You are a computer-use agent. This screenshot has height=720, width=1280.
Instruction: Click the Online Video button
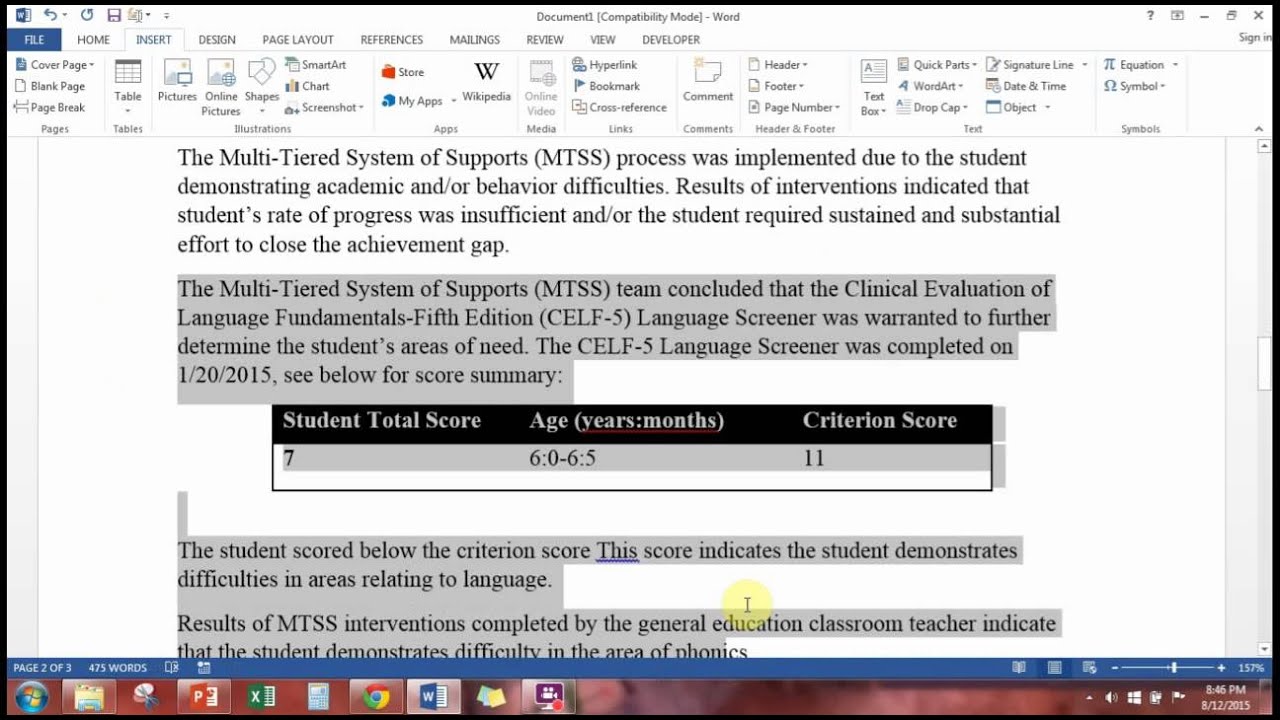pyautogui.click(x=541, y=87)
